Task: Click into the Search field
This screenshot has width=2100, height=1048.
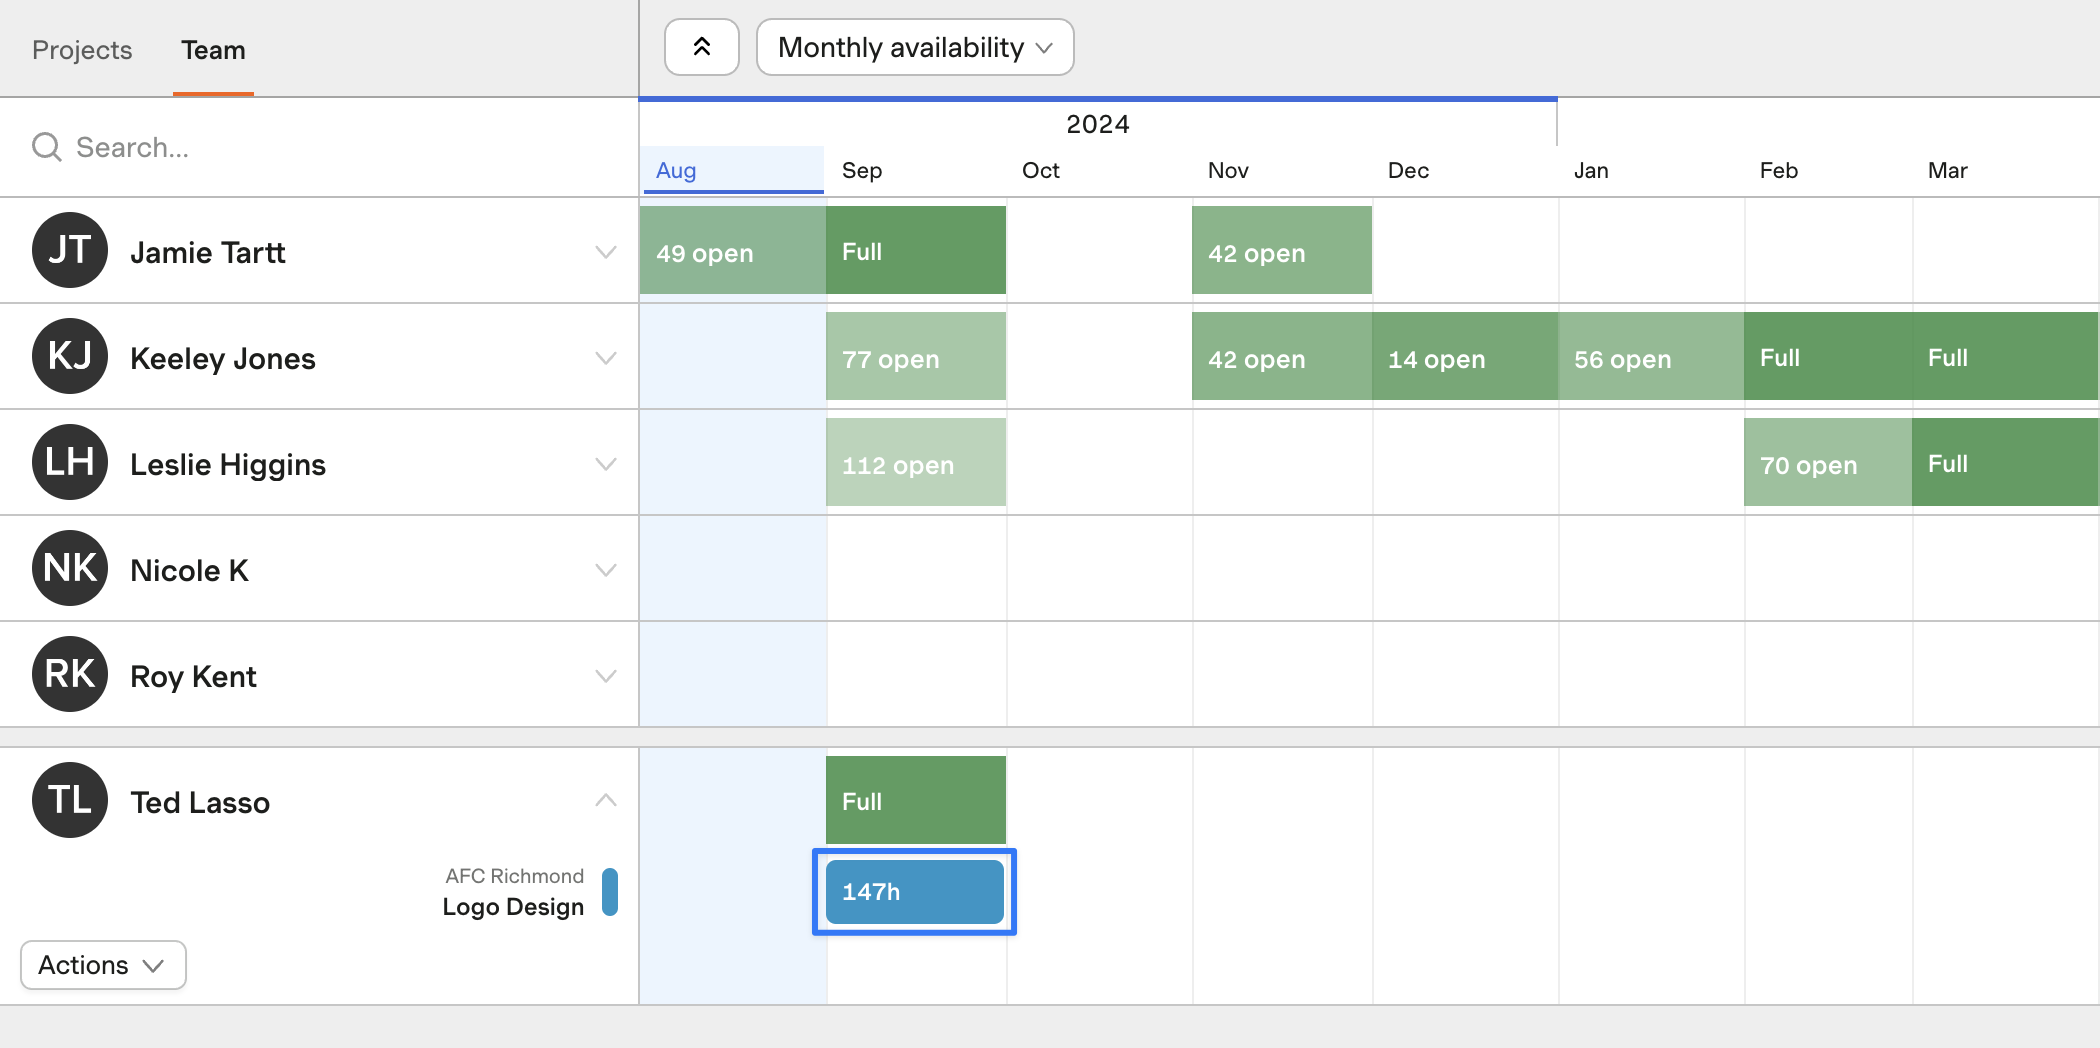Action: (x=320, y=147)
